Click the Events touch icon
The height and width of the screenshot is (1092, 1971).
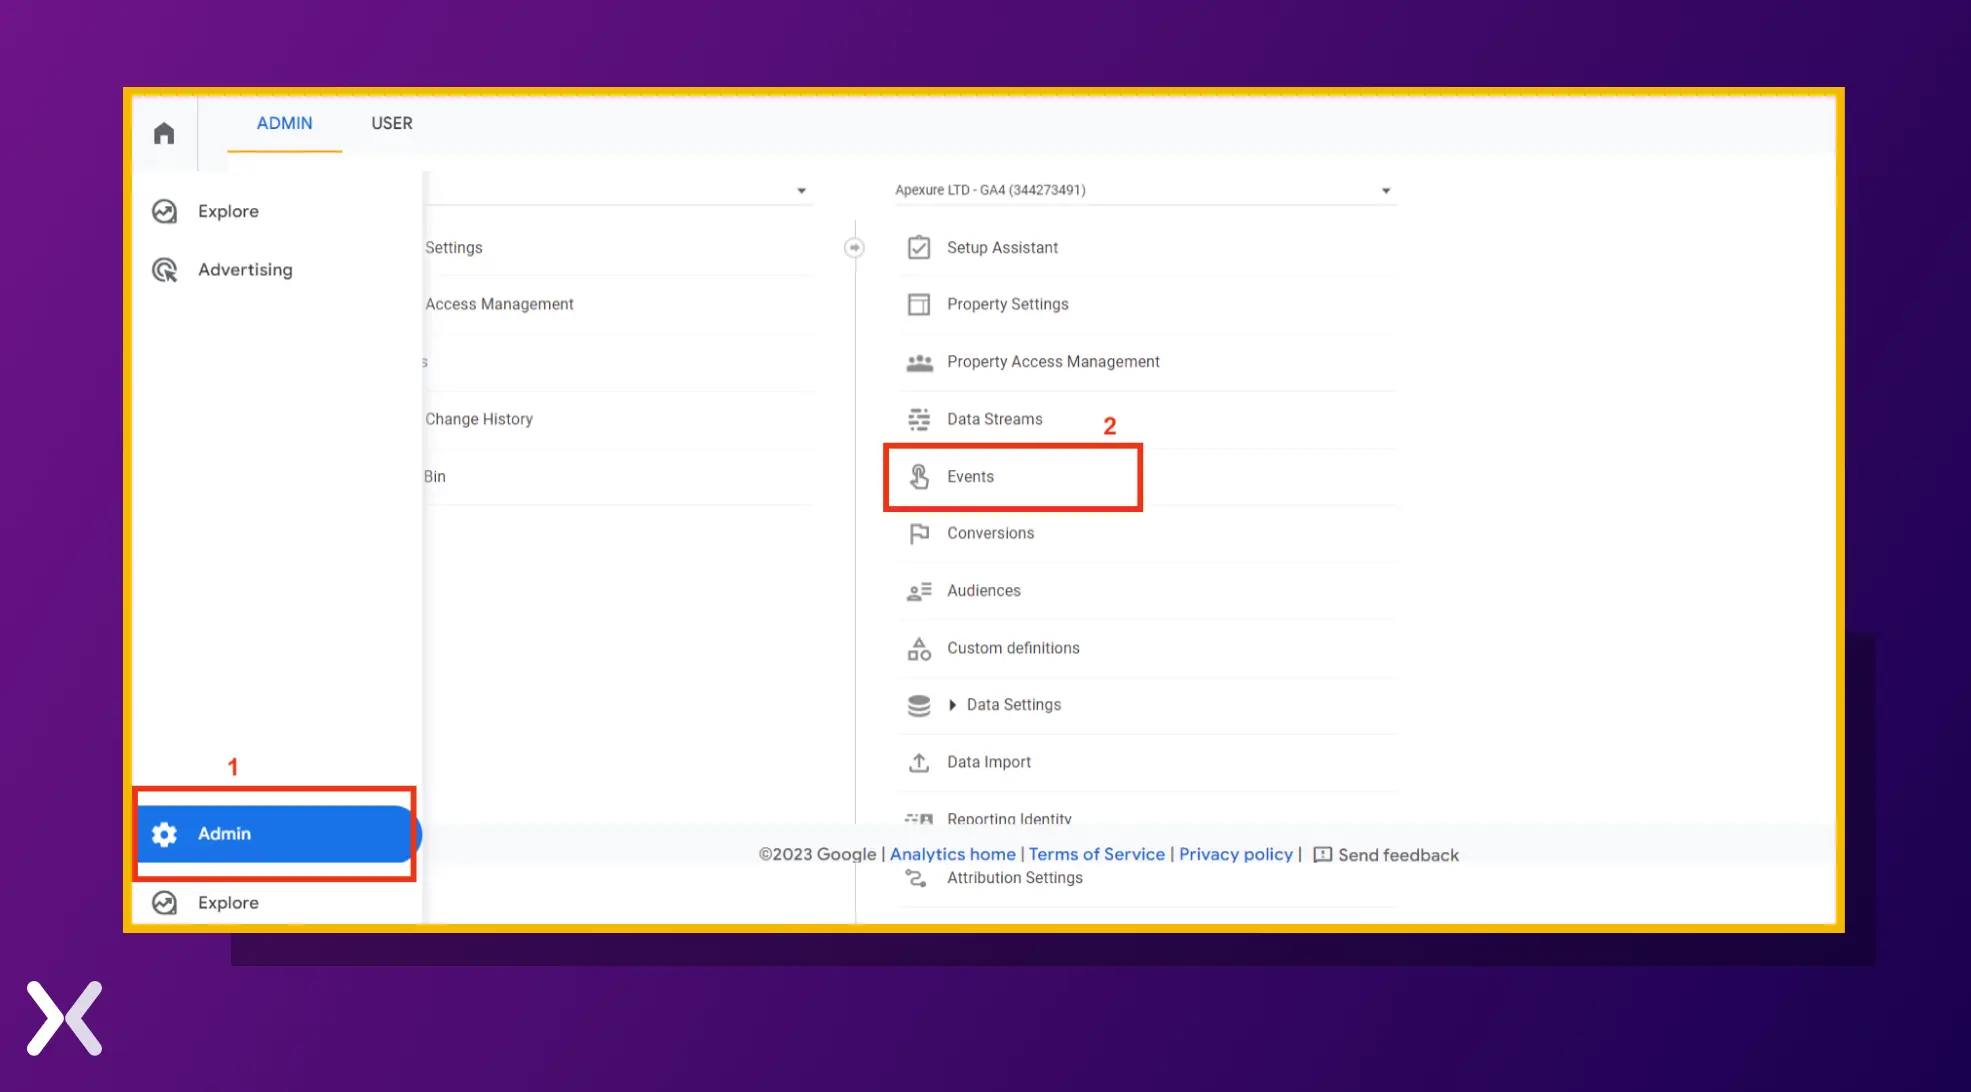click(919, 477)
